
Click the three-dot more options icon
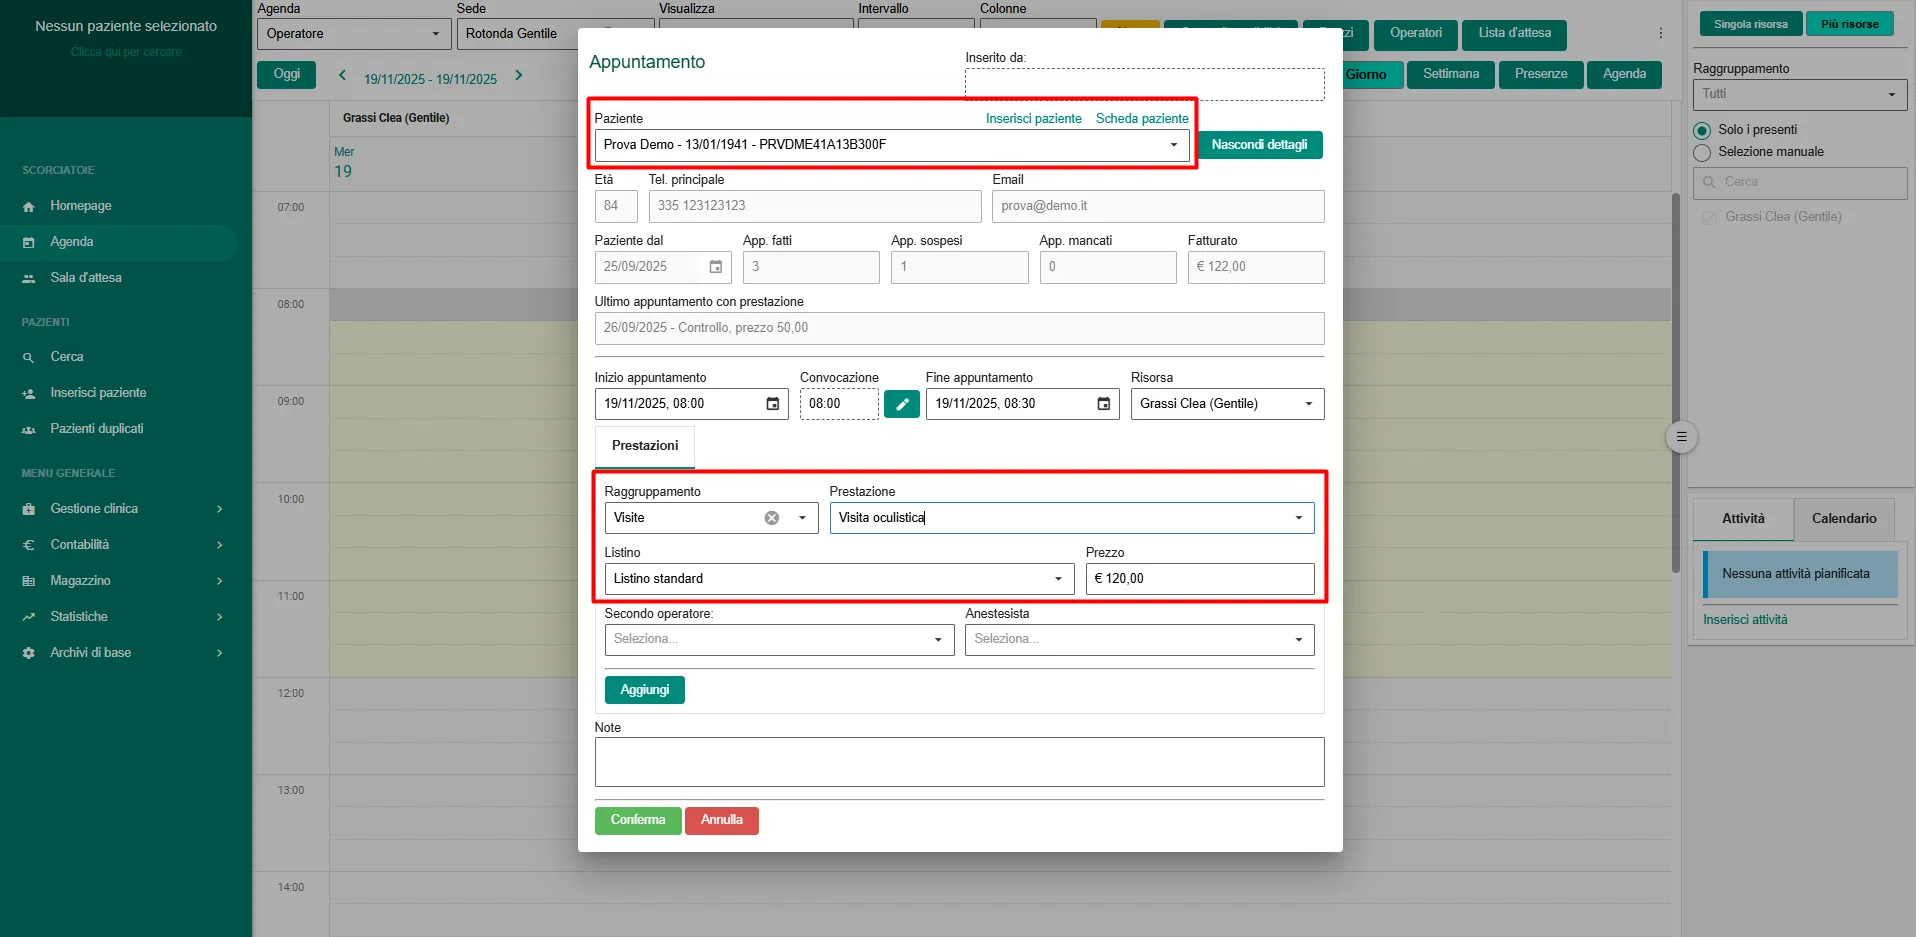(x=1660, y=33)
